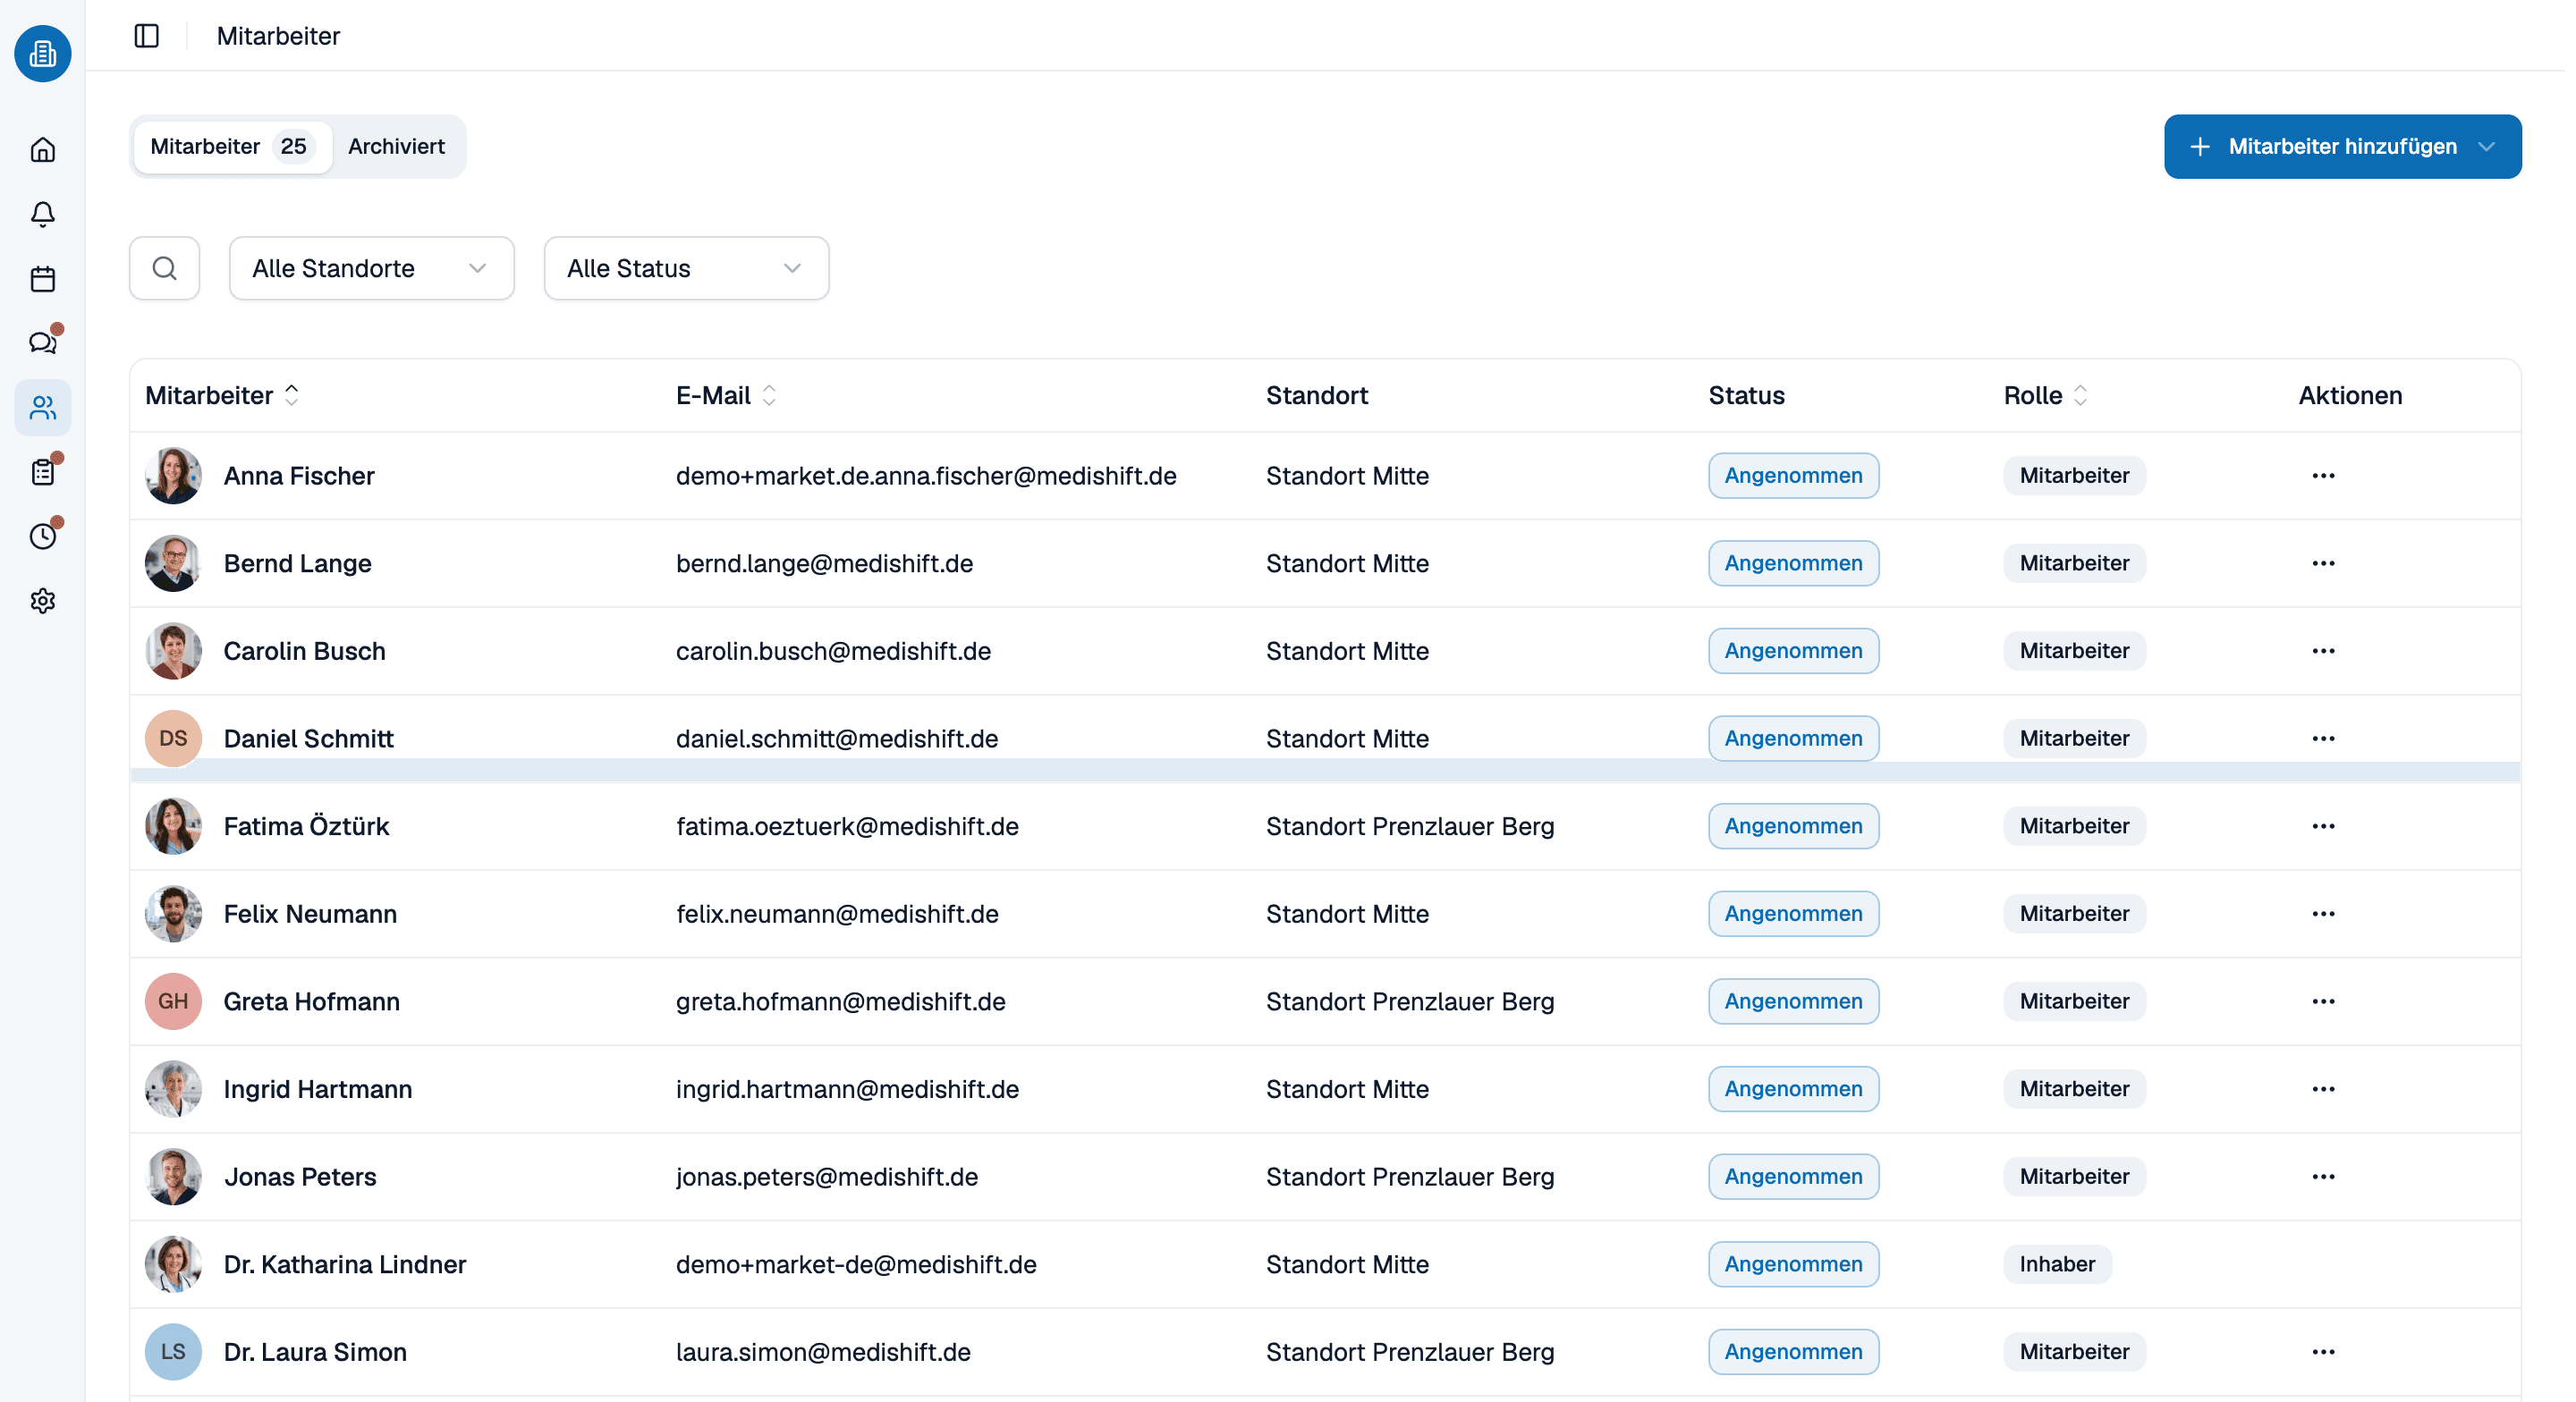
Task: Open chat messages icon in sidebar
Action: click(x=43, y=342)
